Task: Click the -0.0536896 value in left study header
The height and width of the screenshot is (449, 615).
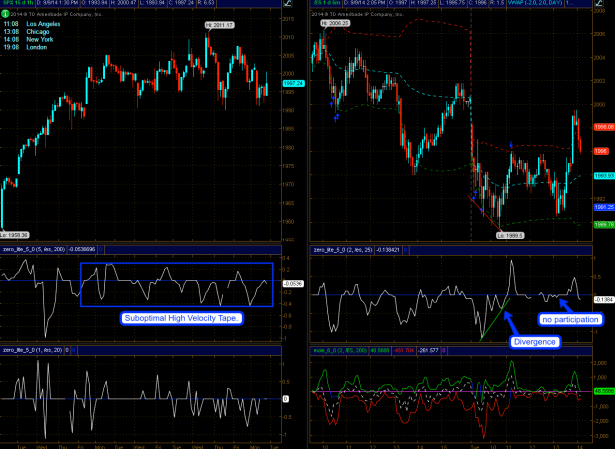Action: pyautogui.click(x=82, y=249)
